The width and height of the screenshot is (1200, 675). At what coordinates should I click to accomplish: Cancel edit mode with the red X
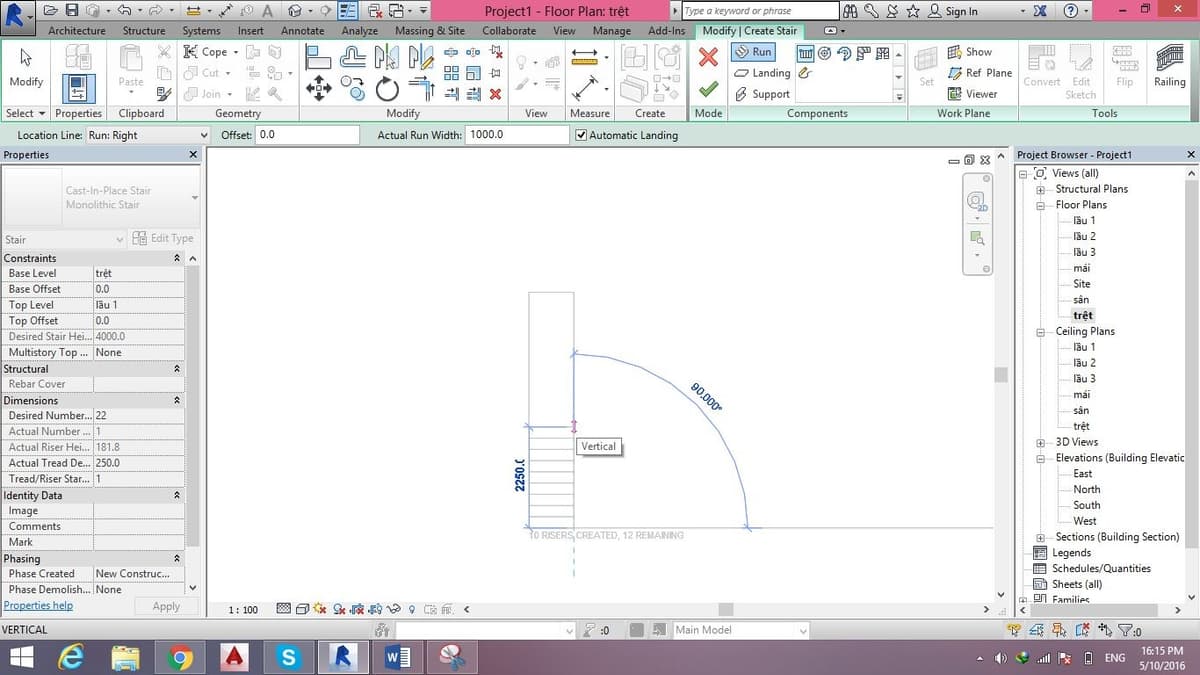(x=708, y=57)
